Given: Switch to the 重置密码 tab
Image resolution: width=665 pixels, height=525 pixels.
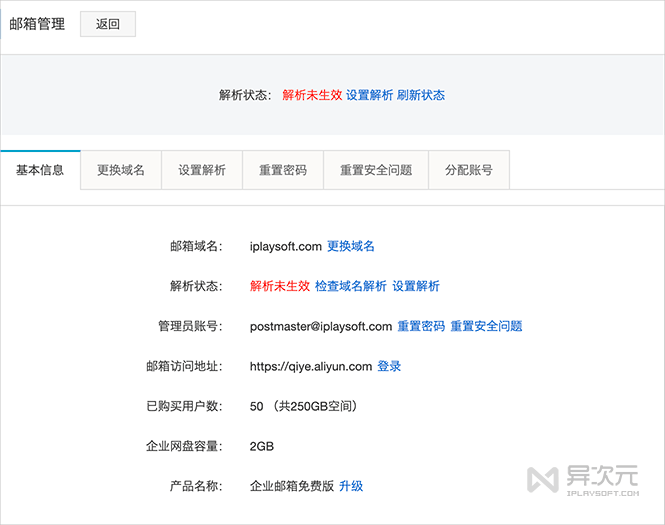Looking at the screenshot, I should (283, 170).
